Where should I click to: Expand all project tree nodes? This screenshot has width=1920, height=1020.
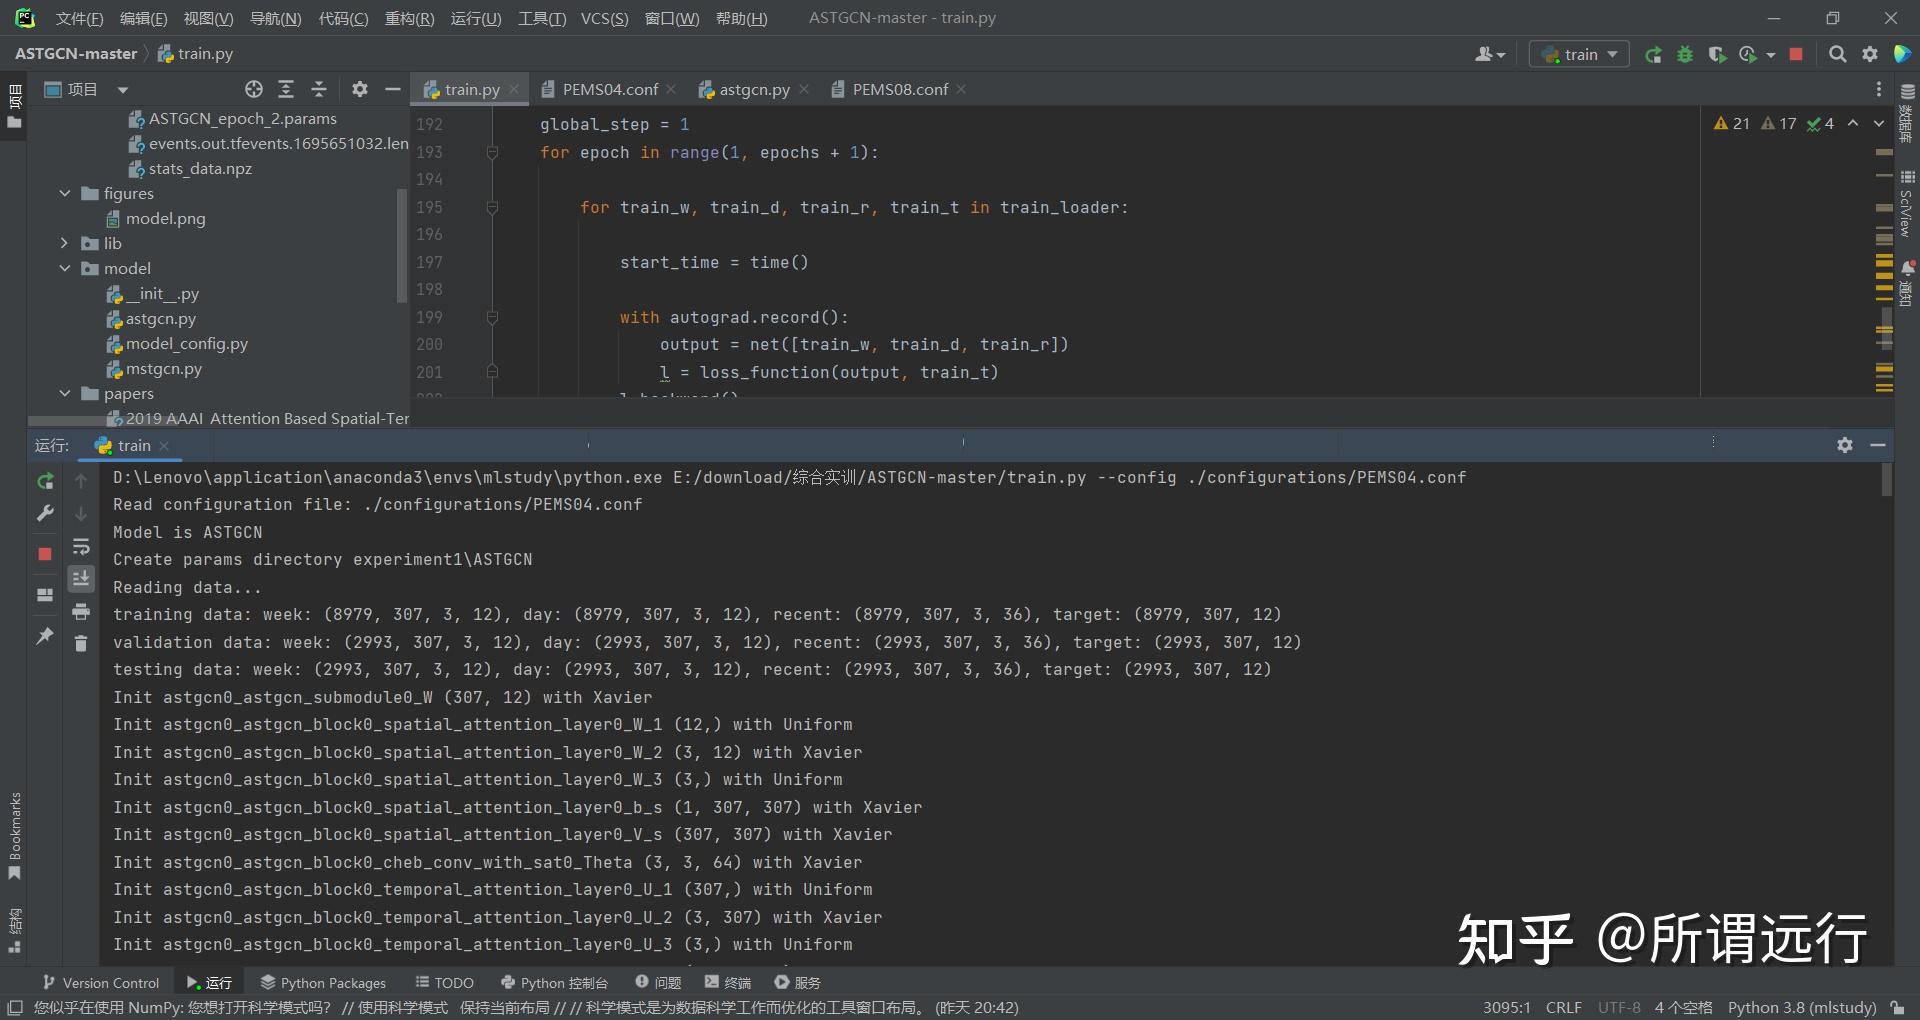[286, 90]
